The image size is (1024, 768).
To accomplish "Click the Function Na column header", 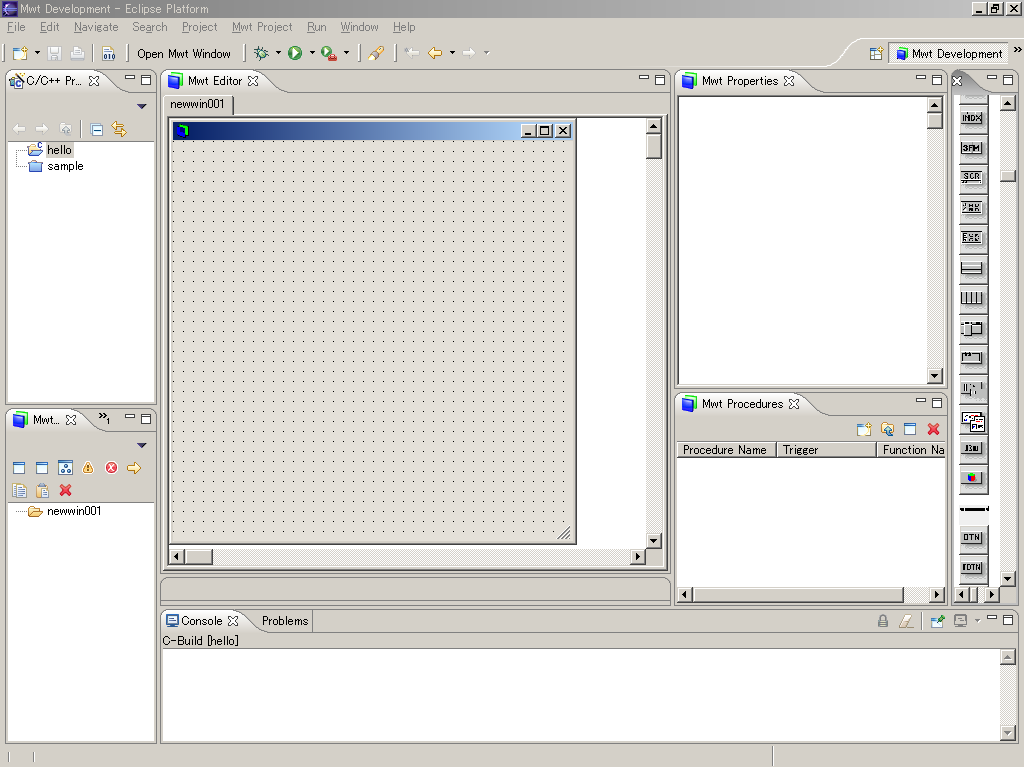I will point(911,450).
